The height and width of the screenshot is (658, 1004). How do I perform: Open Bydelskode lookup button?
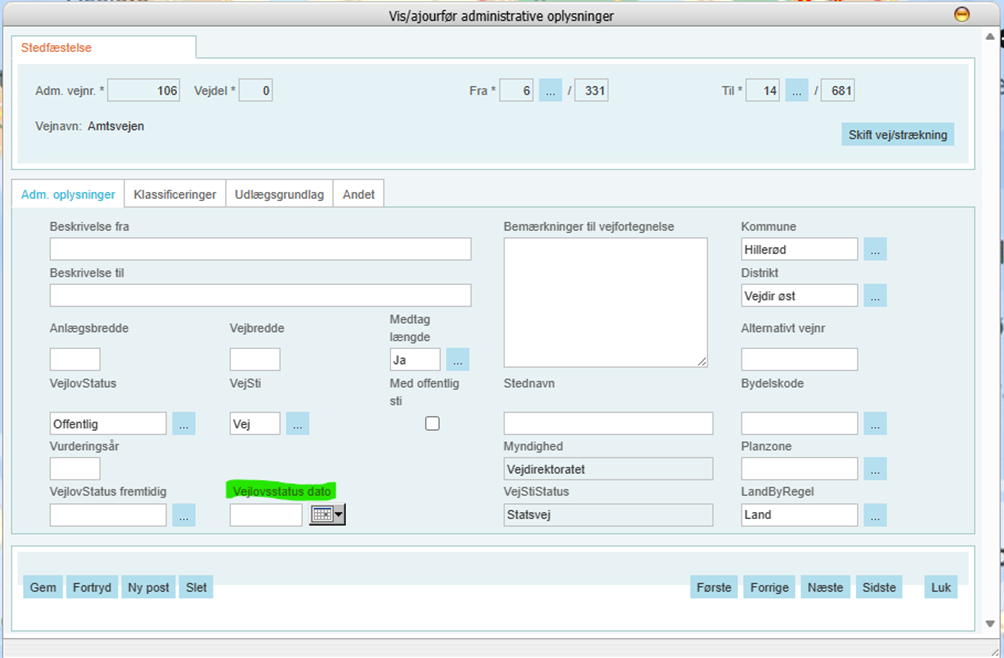pos(875,424)
